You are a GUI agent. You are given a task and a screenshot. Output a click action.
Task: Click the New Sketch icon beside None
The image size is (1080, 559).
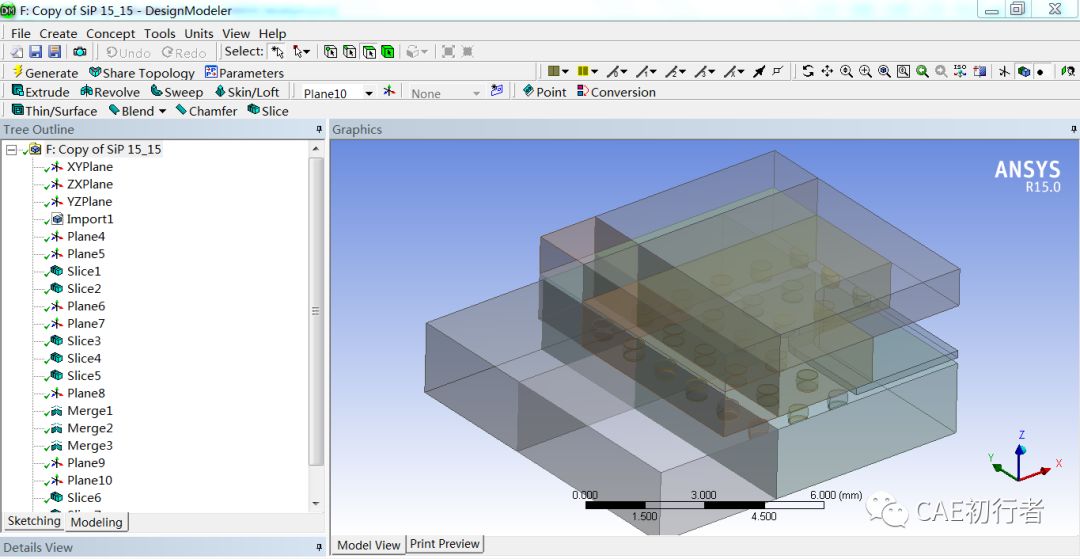pyautogui.click(x=497, y=91)
